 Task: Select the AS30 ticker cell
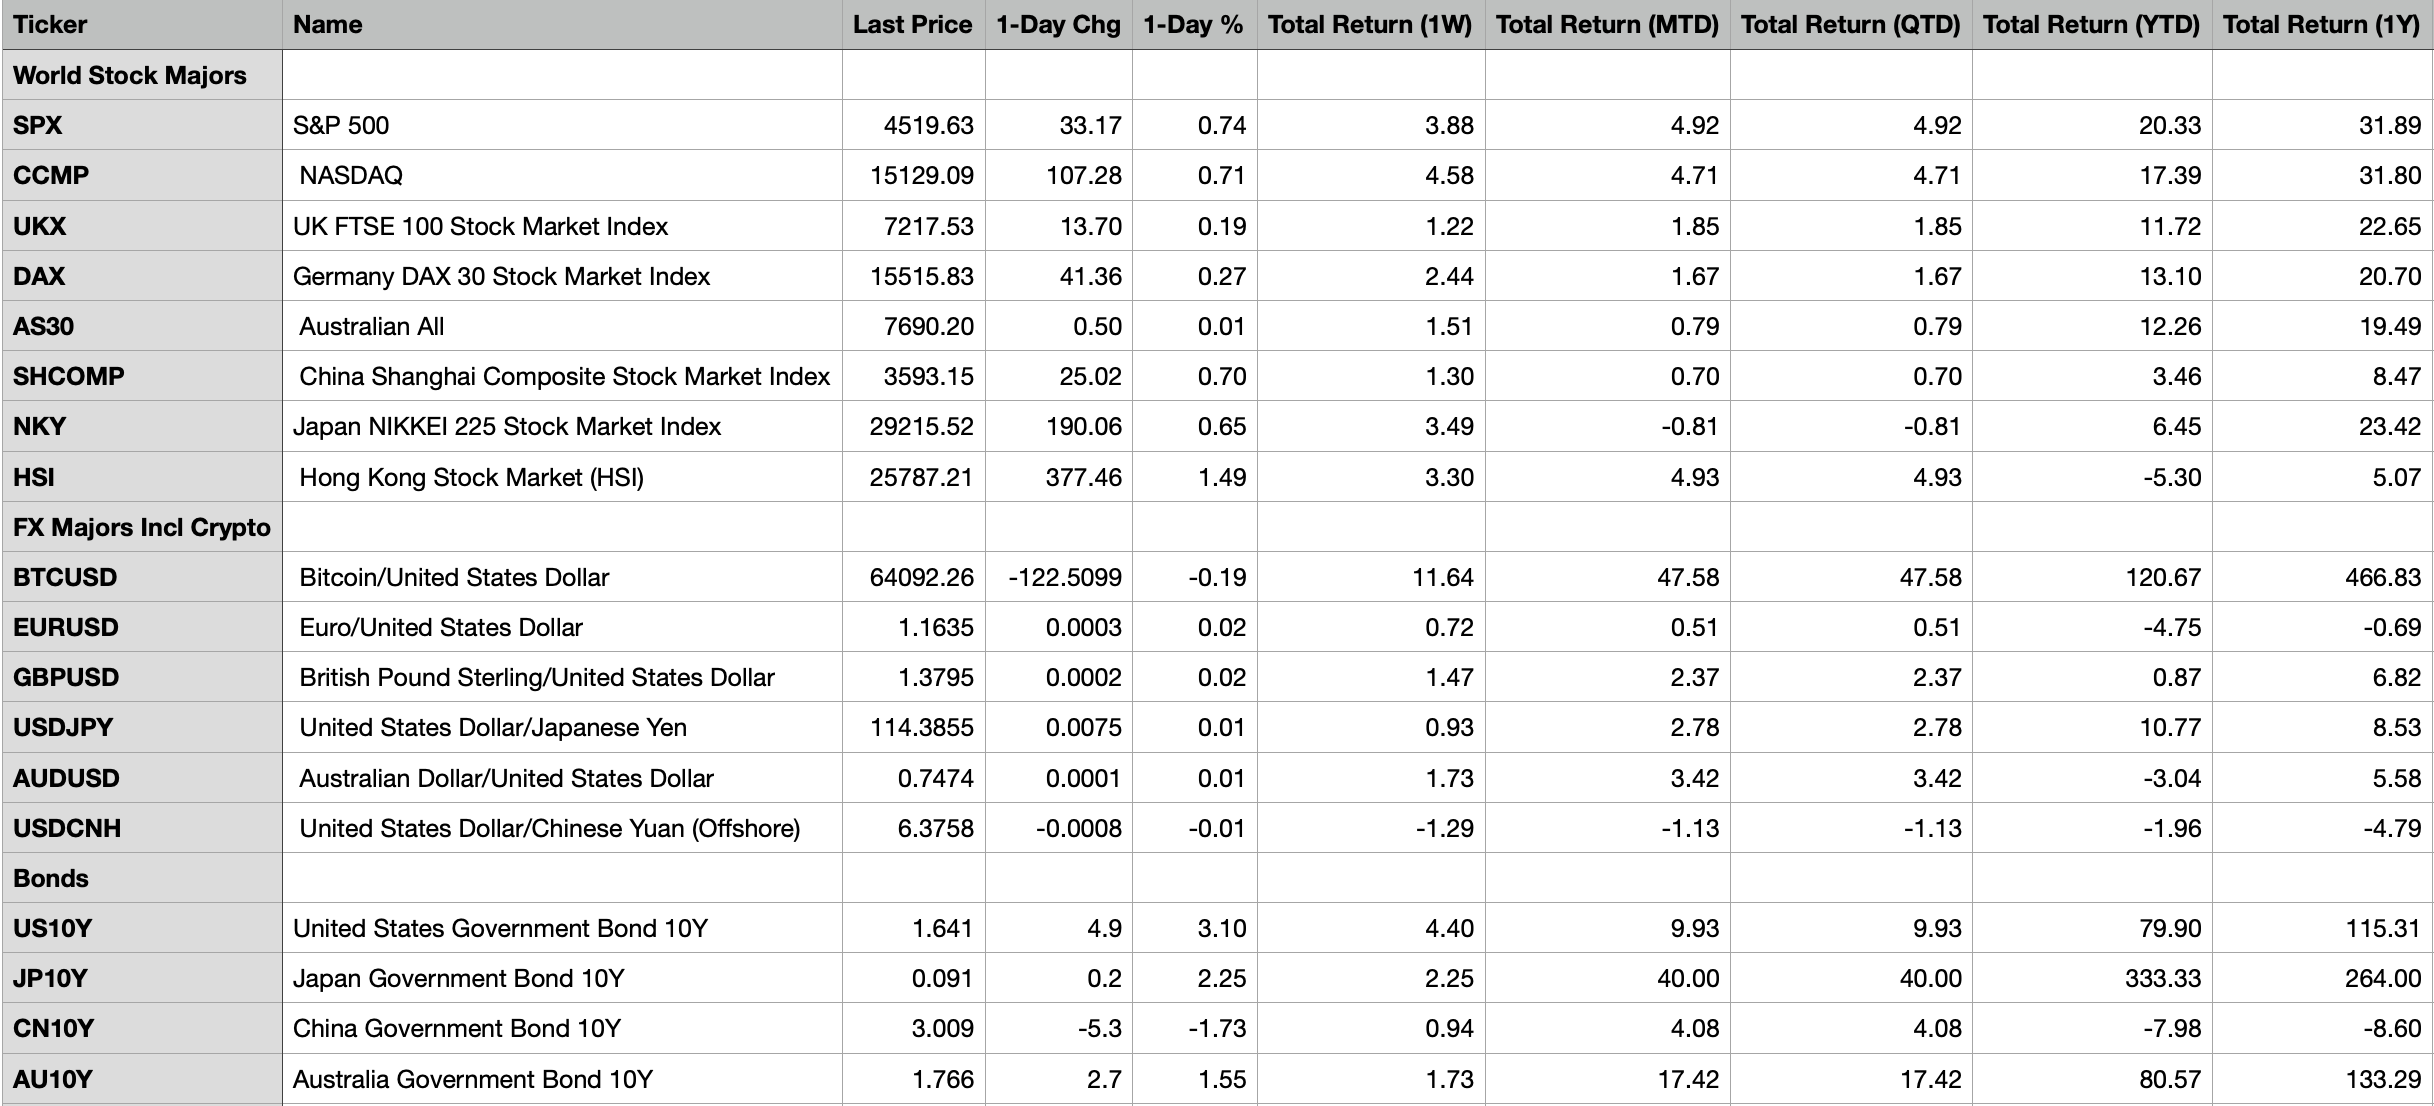pos(142,326)
